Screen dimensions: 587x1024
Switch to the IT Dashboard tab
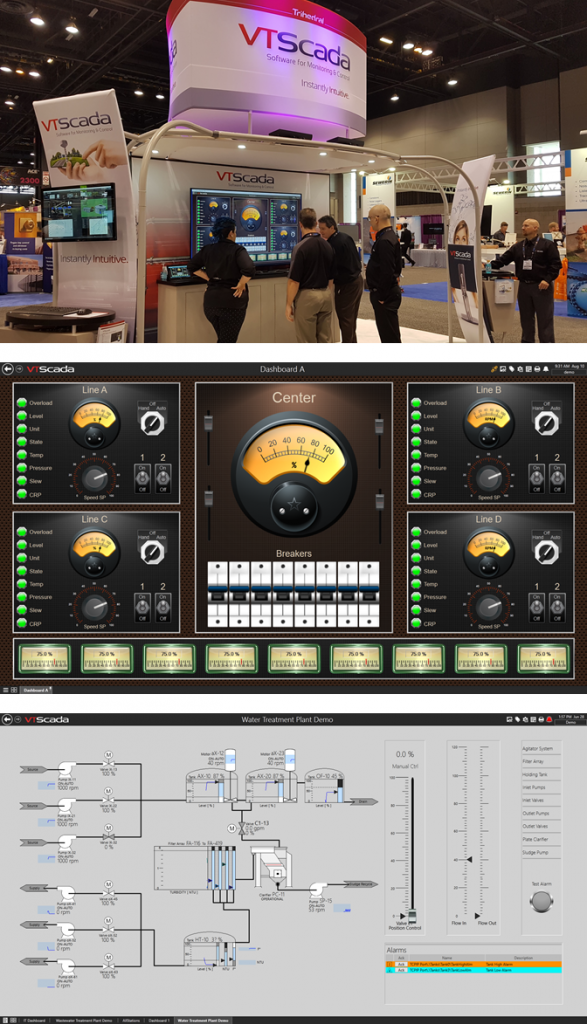click(35, 1020)
